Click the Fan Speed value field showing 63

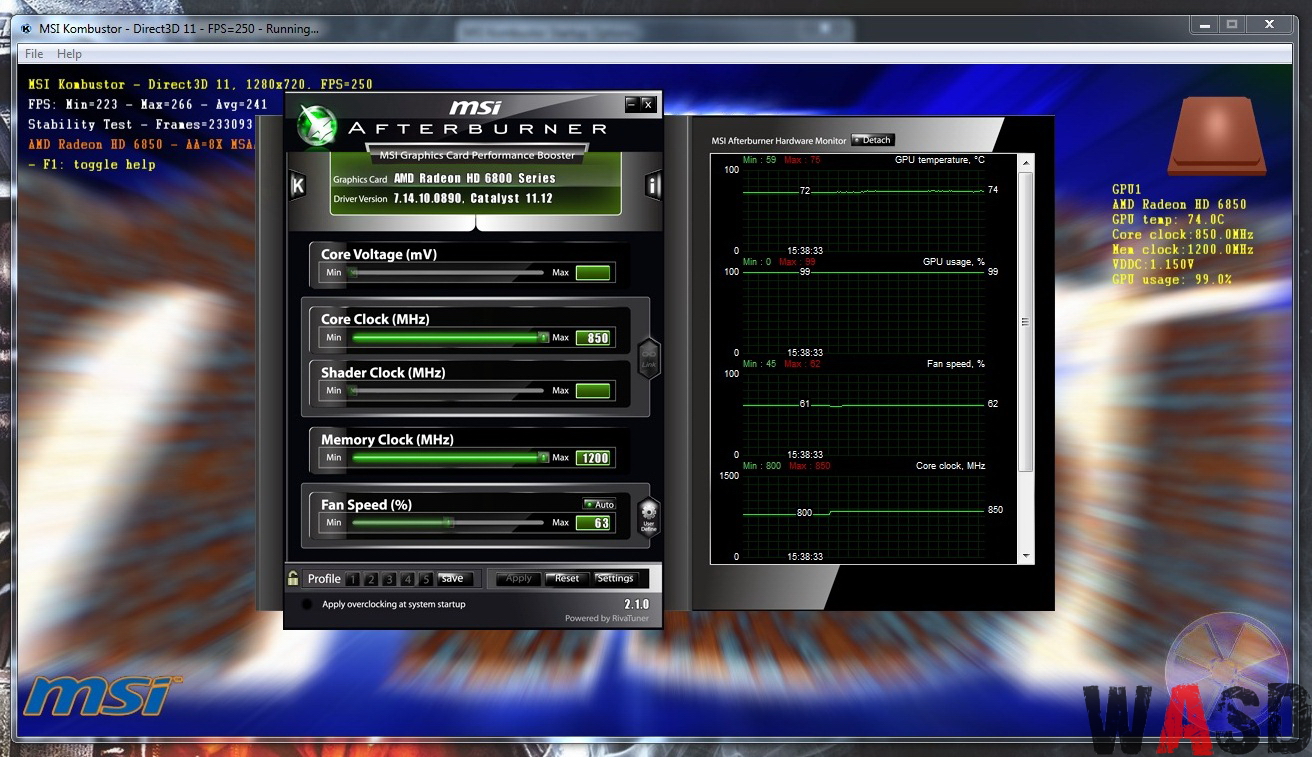pos(593,522)
